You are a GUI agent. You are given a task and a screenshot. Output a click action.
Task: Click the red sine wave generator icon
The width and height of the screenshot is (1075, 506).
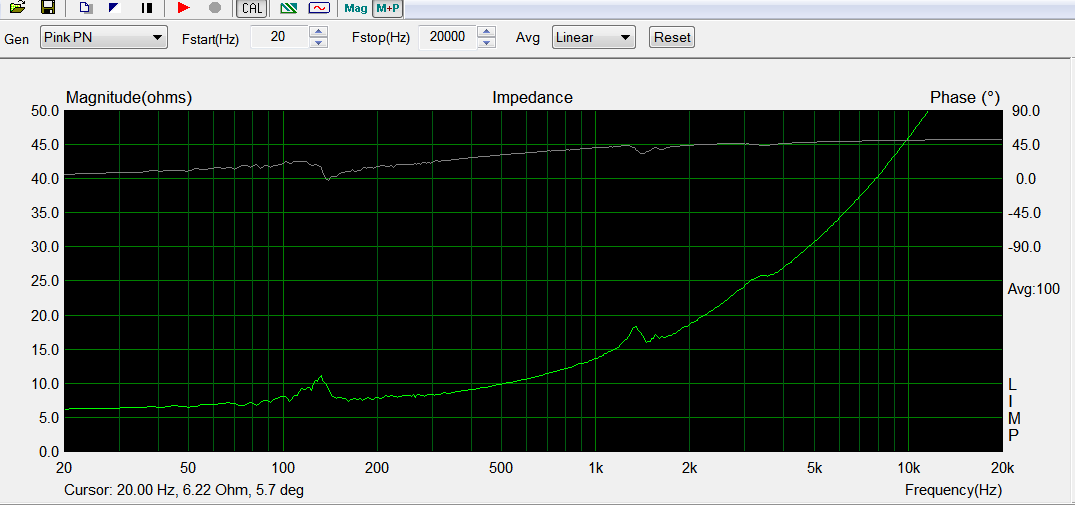[x=319, y=8]
